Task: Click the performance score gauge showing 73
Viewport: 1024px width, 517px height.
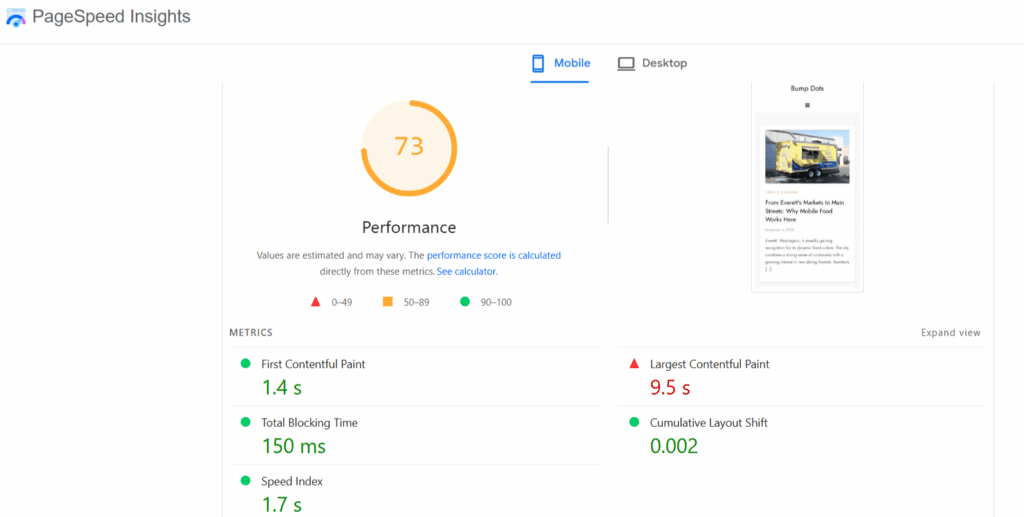Action: click(x=408, y=147)
